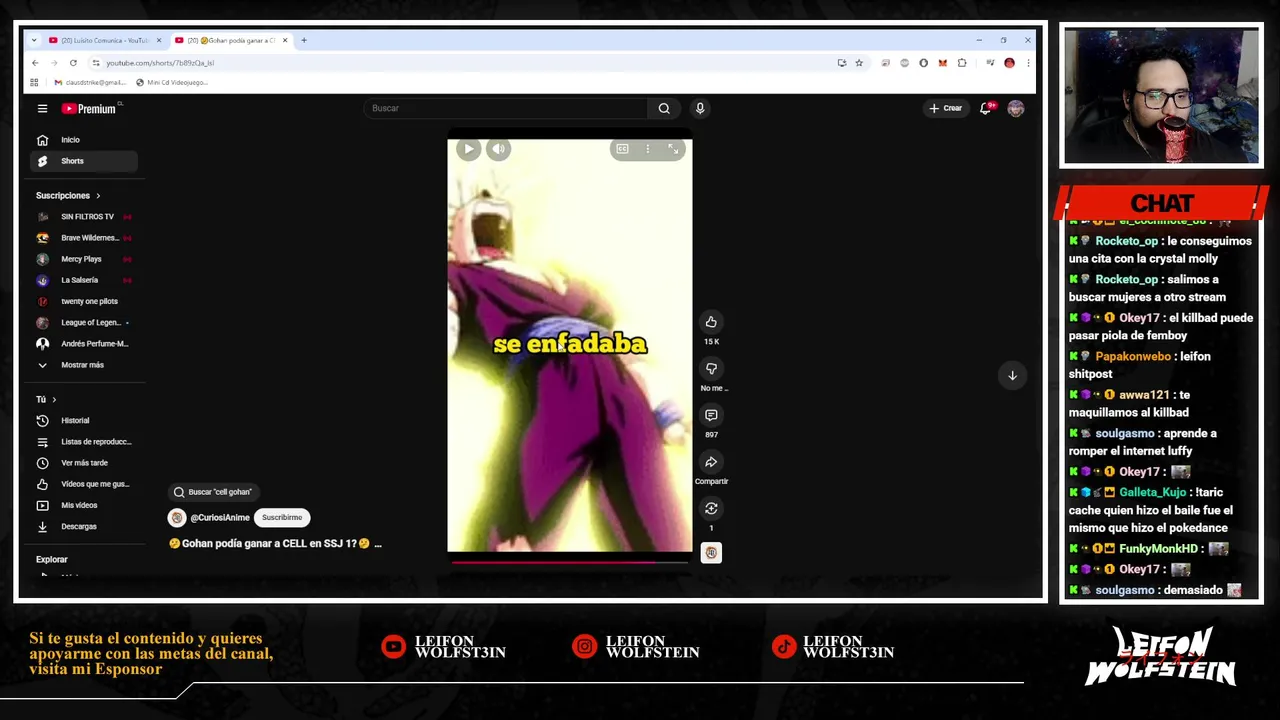The height and width of the screenshot is (720, 1280).
Task: Open the notifications bell
Action: tap(985, 108)
